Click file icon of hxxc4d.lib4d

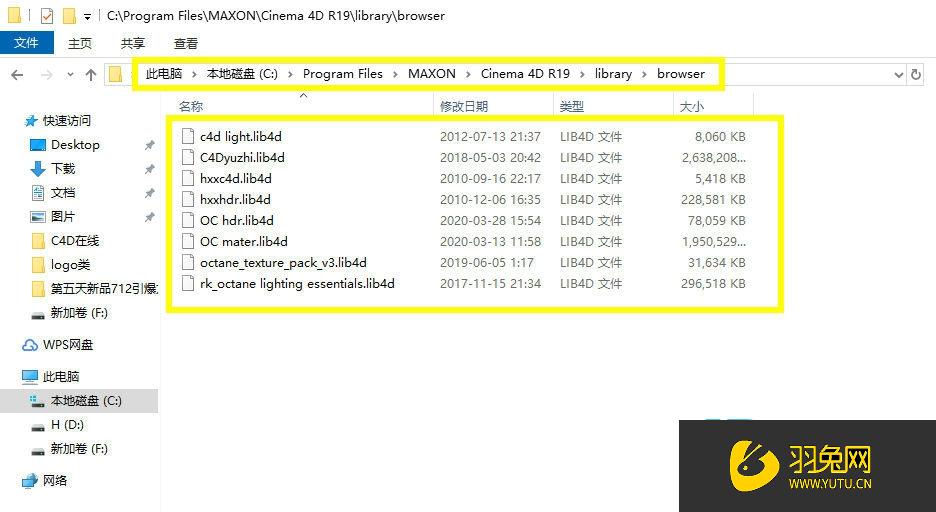(x=188, y=178)
